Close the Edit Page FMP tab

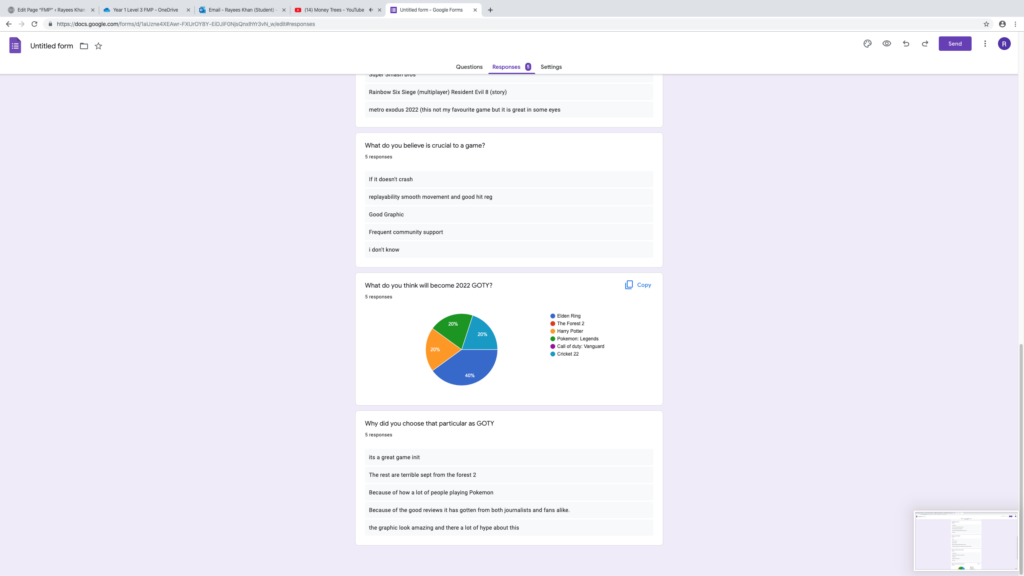92,10
